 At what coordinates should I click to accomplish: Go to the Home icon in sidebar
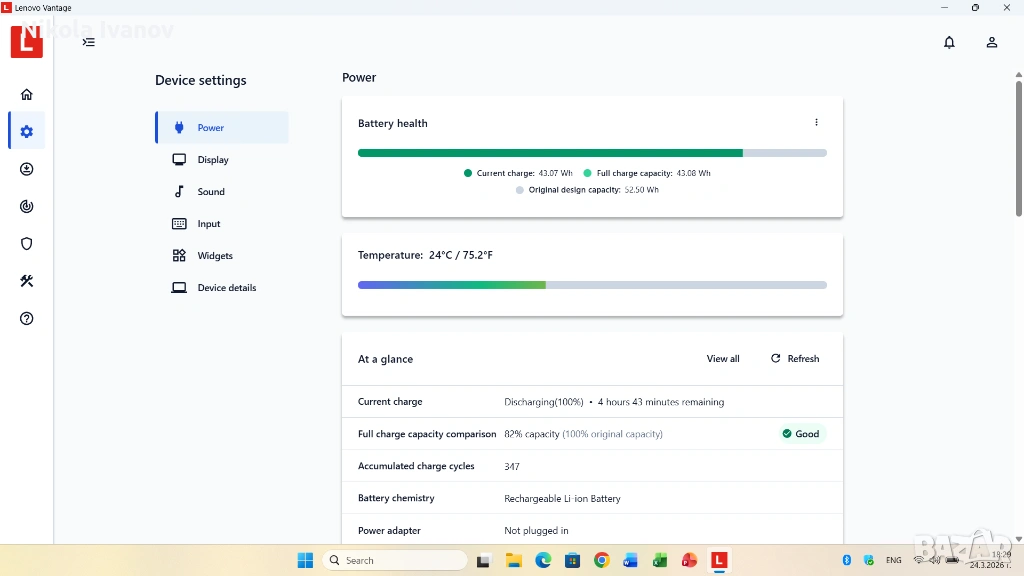[x=27, y=95]
